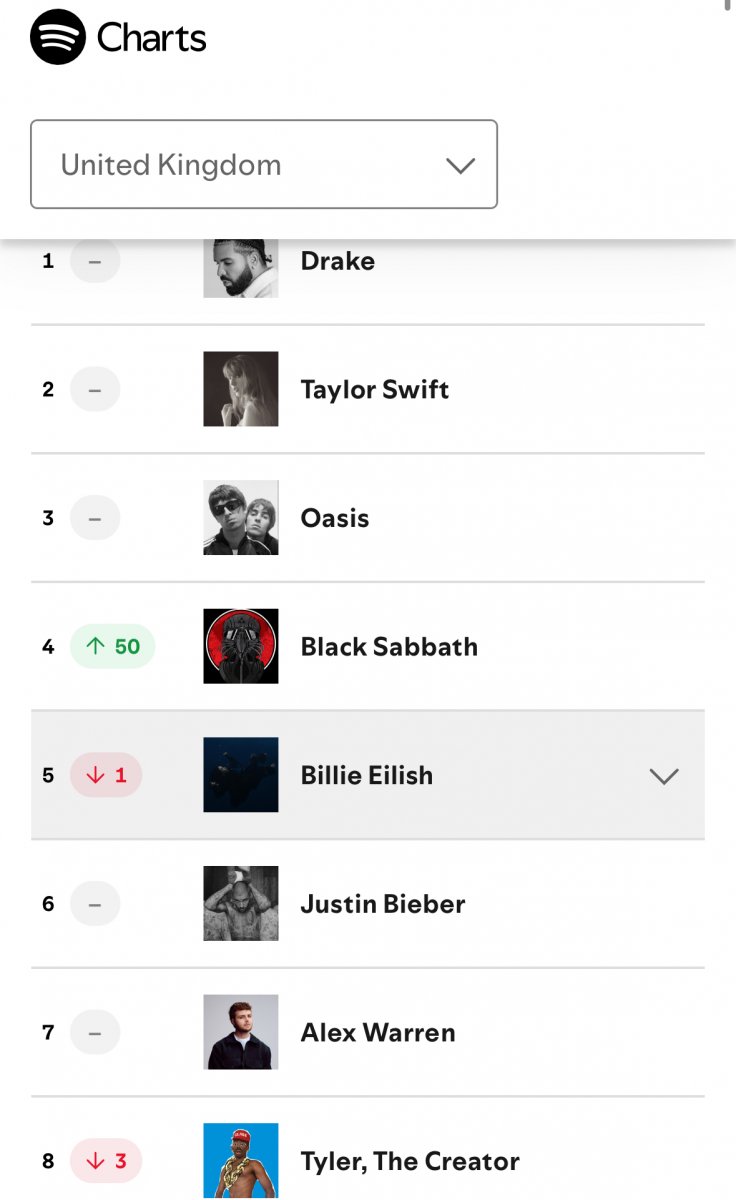This screenshot has height=1200, width=736.
Task: Click the Spotify logo icon
Action: point(58,37)
